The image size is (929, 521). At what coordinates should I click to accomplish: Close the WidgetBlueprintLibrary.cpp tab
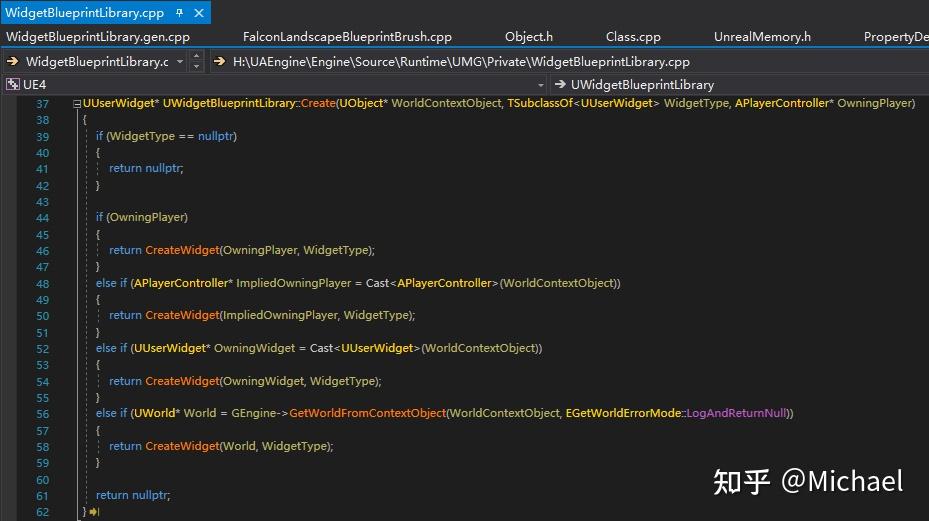click(199, 12)
